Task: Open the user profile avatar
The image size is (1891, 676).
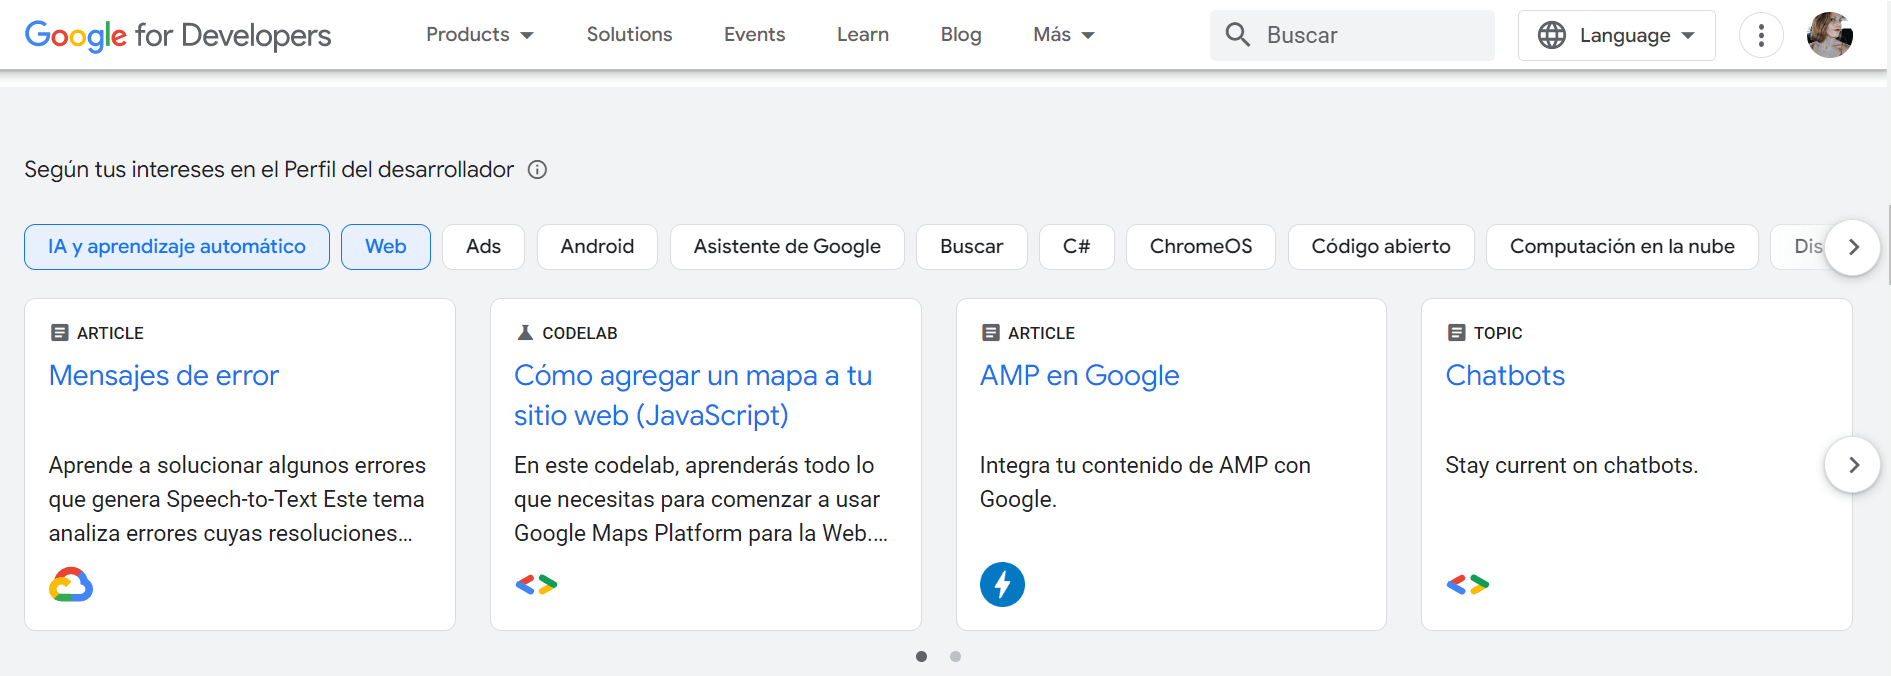Action: point(1830,35)
